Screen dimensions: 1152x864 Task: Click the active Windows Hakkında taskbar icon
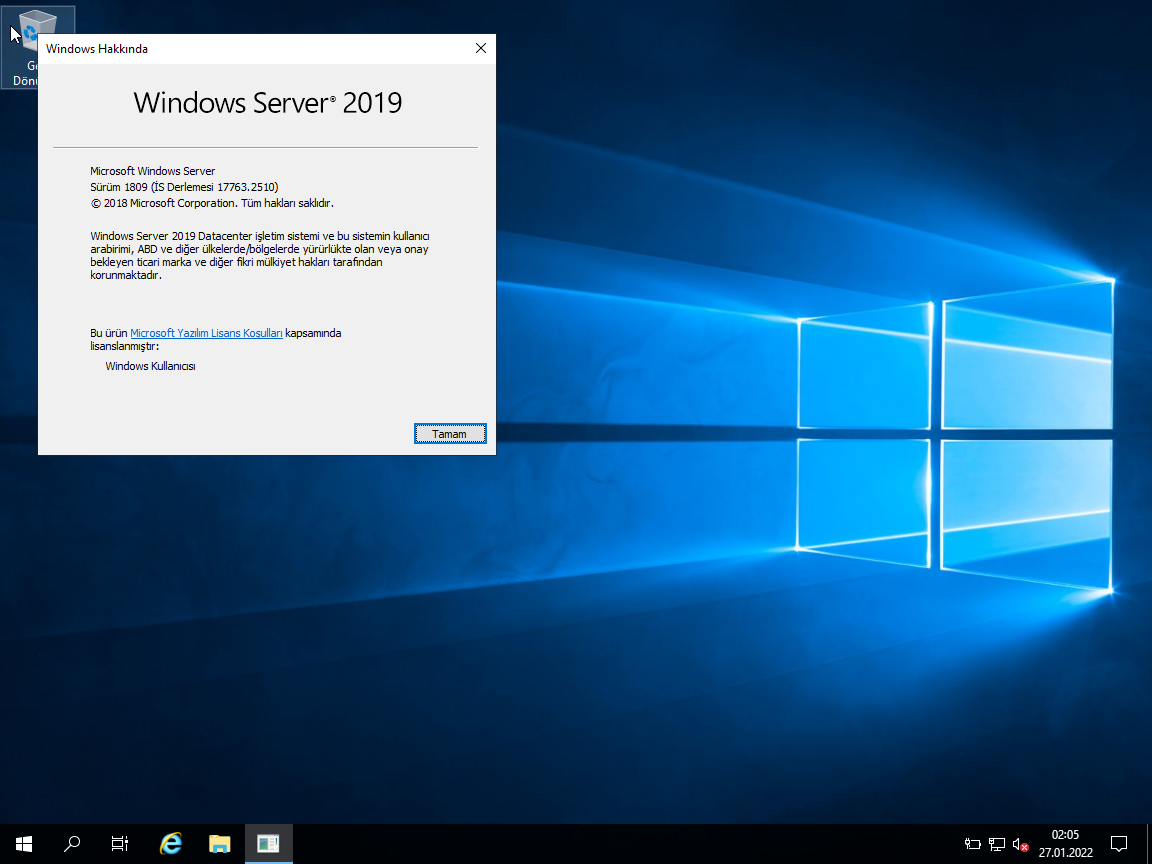point(268,843)
